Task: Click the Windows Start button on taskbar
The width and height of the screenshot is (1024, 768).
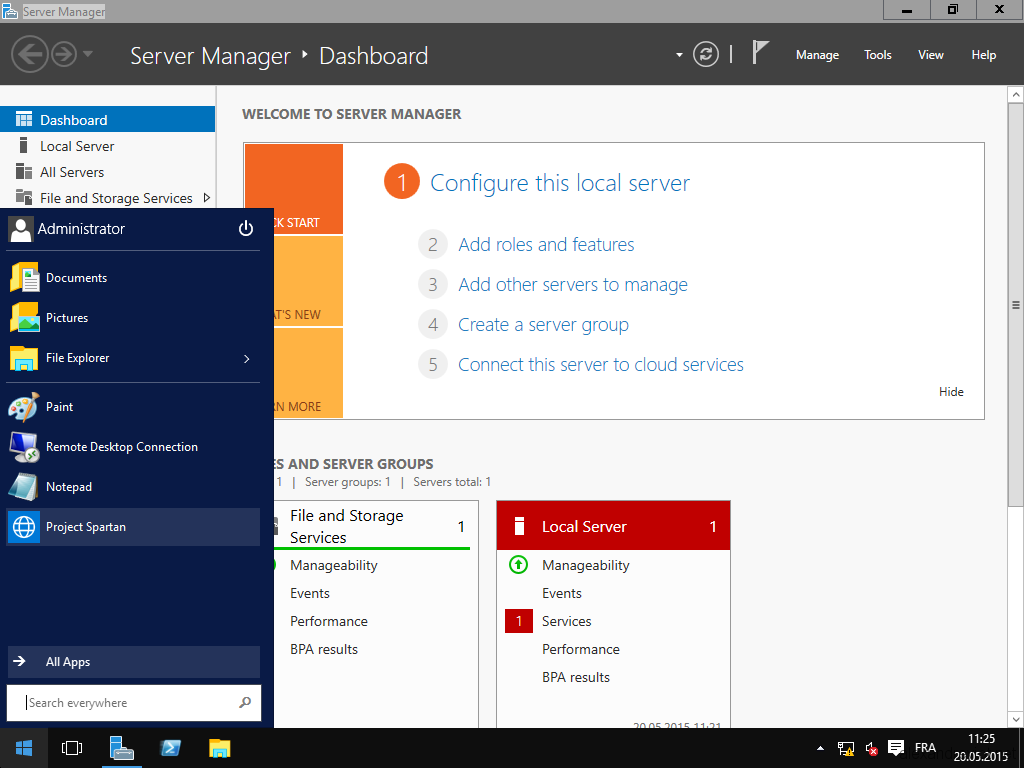Action: click(x=24, y=748)
